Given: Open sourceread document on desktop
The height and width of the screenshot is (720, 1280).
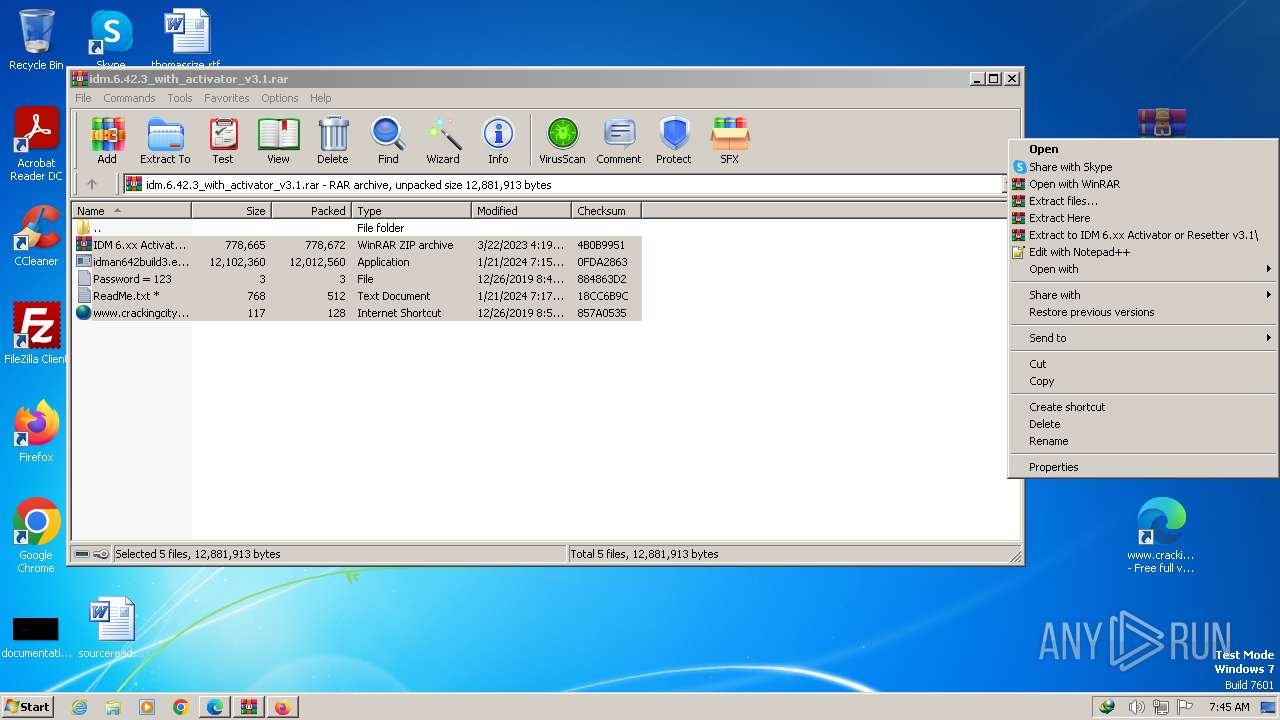Looking at the screenshot, I should click(111, 628).
